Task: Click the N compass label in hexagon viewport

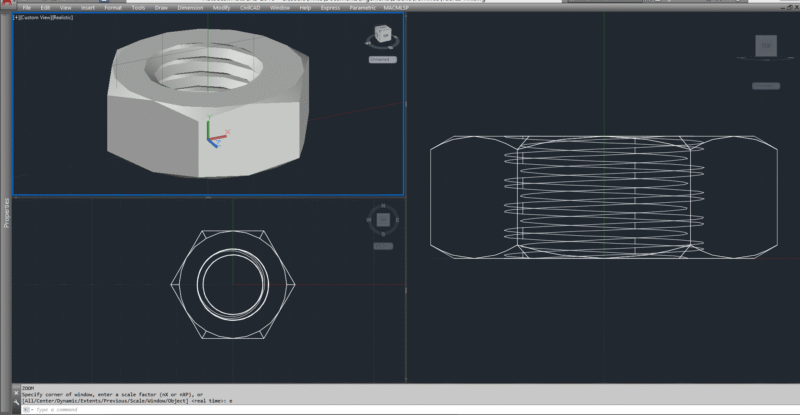Action: 383,206
